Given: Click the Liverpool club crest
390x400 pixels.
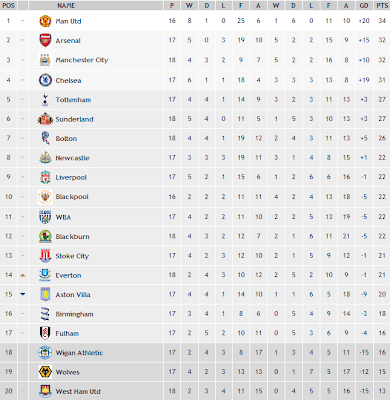Looking at the screenshot, I should pyautogui.click(x=45, y=177).
